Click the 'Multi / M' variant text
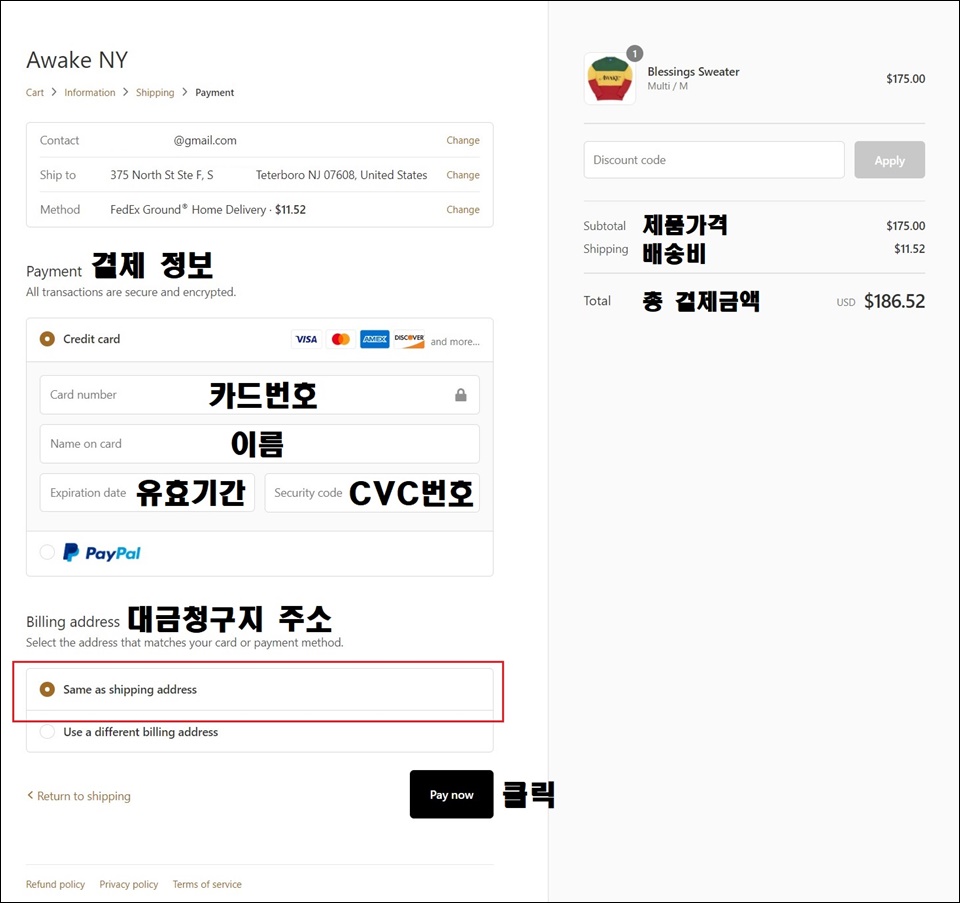 [x=667, y=86]
